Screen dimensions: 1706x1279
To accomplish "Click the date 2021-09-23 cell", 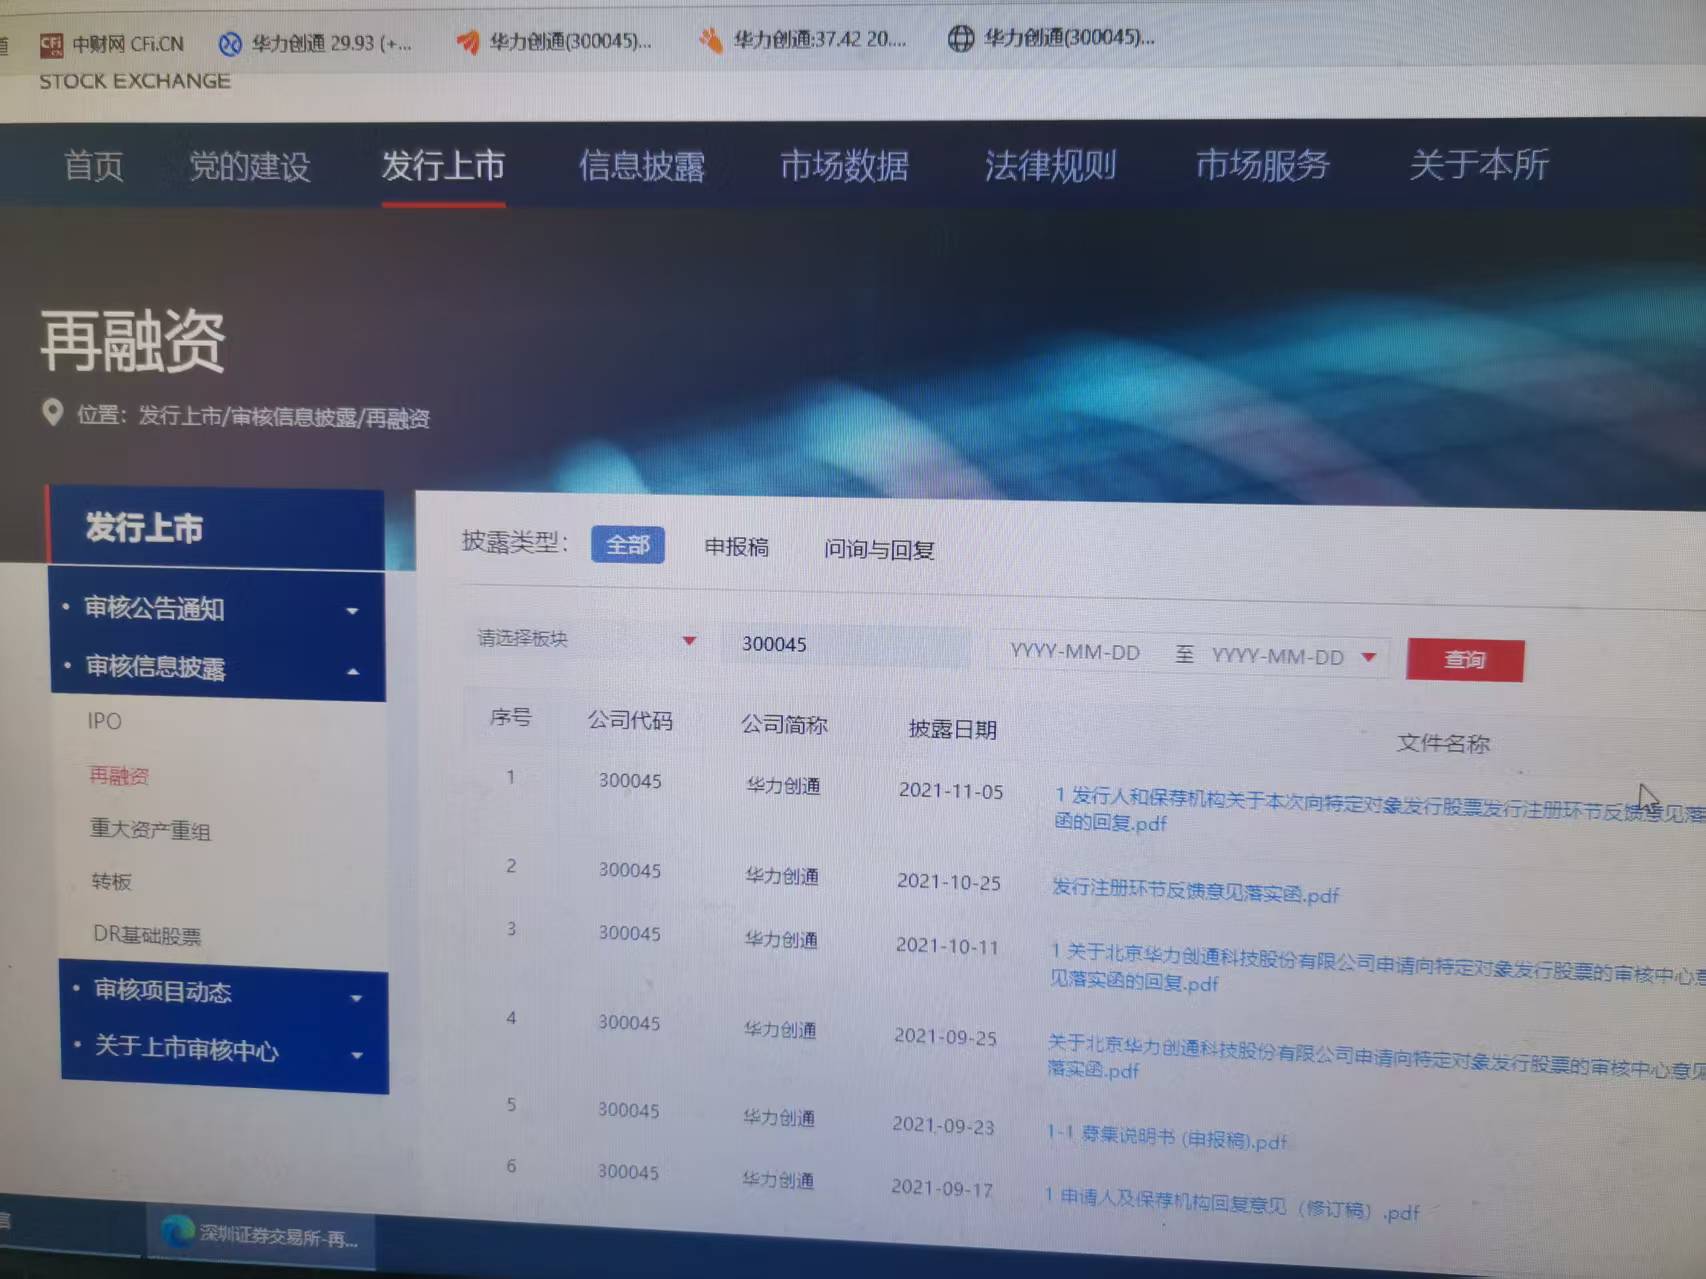I will 943,1125.
